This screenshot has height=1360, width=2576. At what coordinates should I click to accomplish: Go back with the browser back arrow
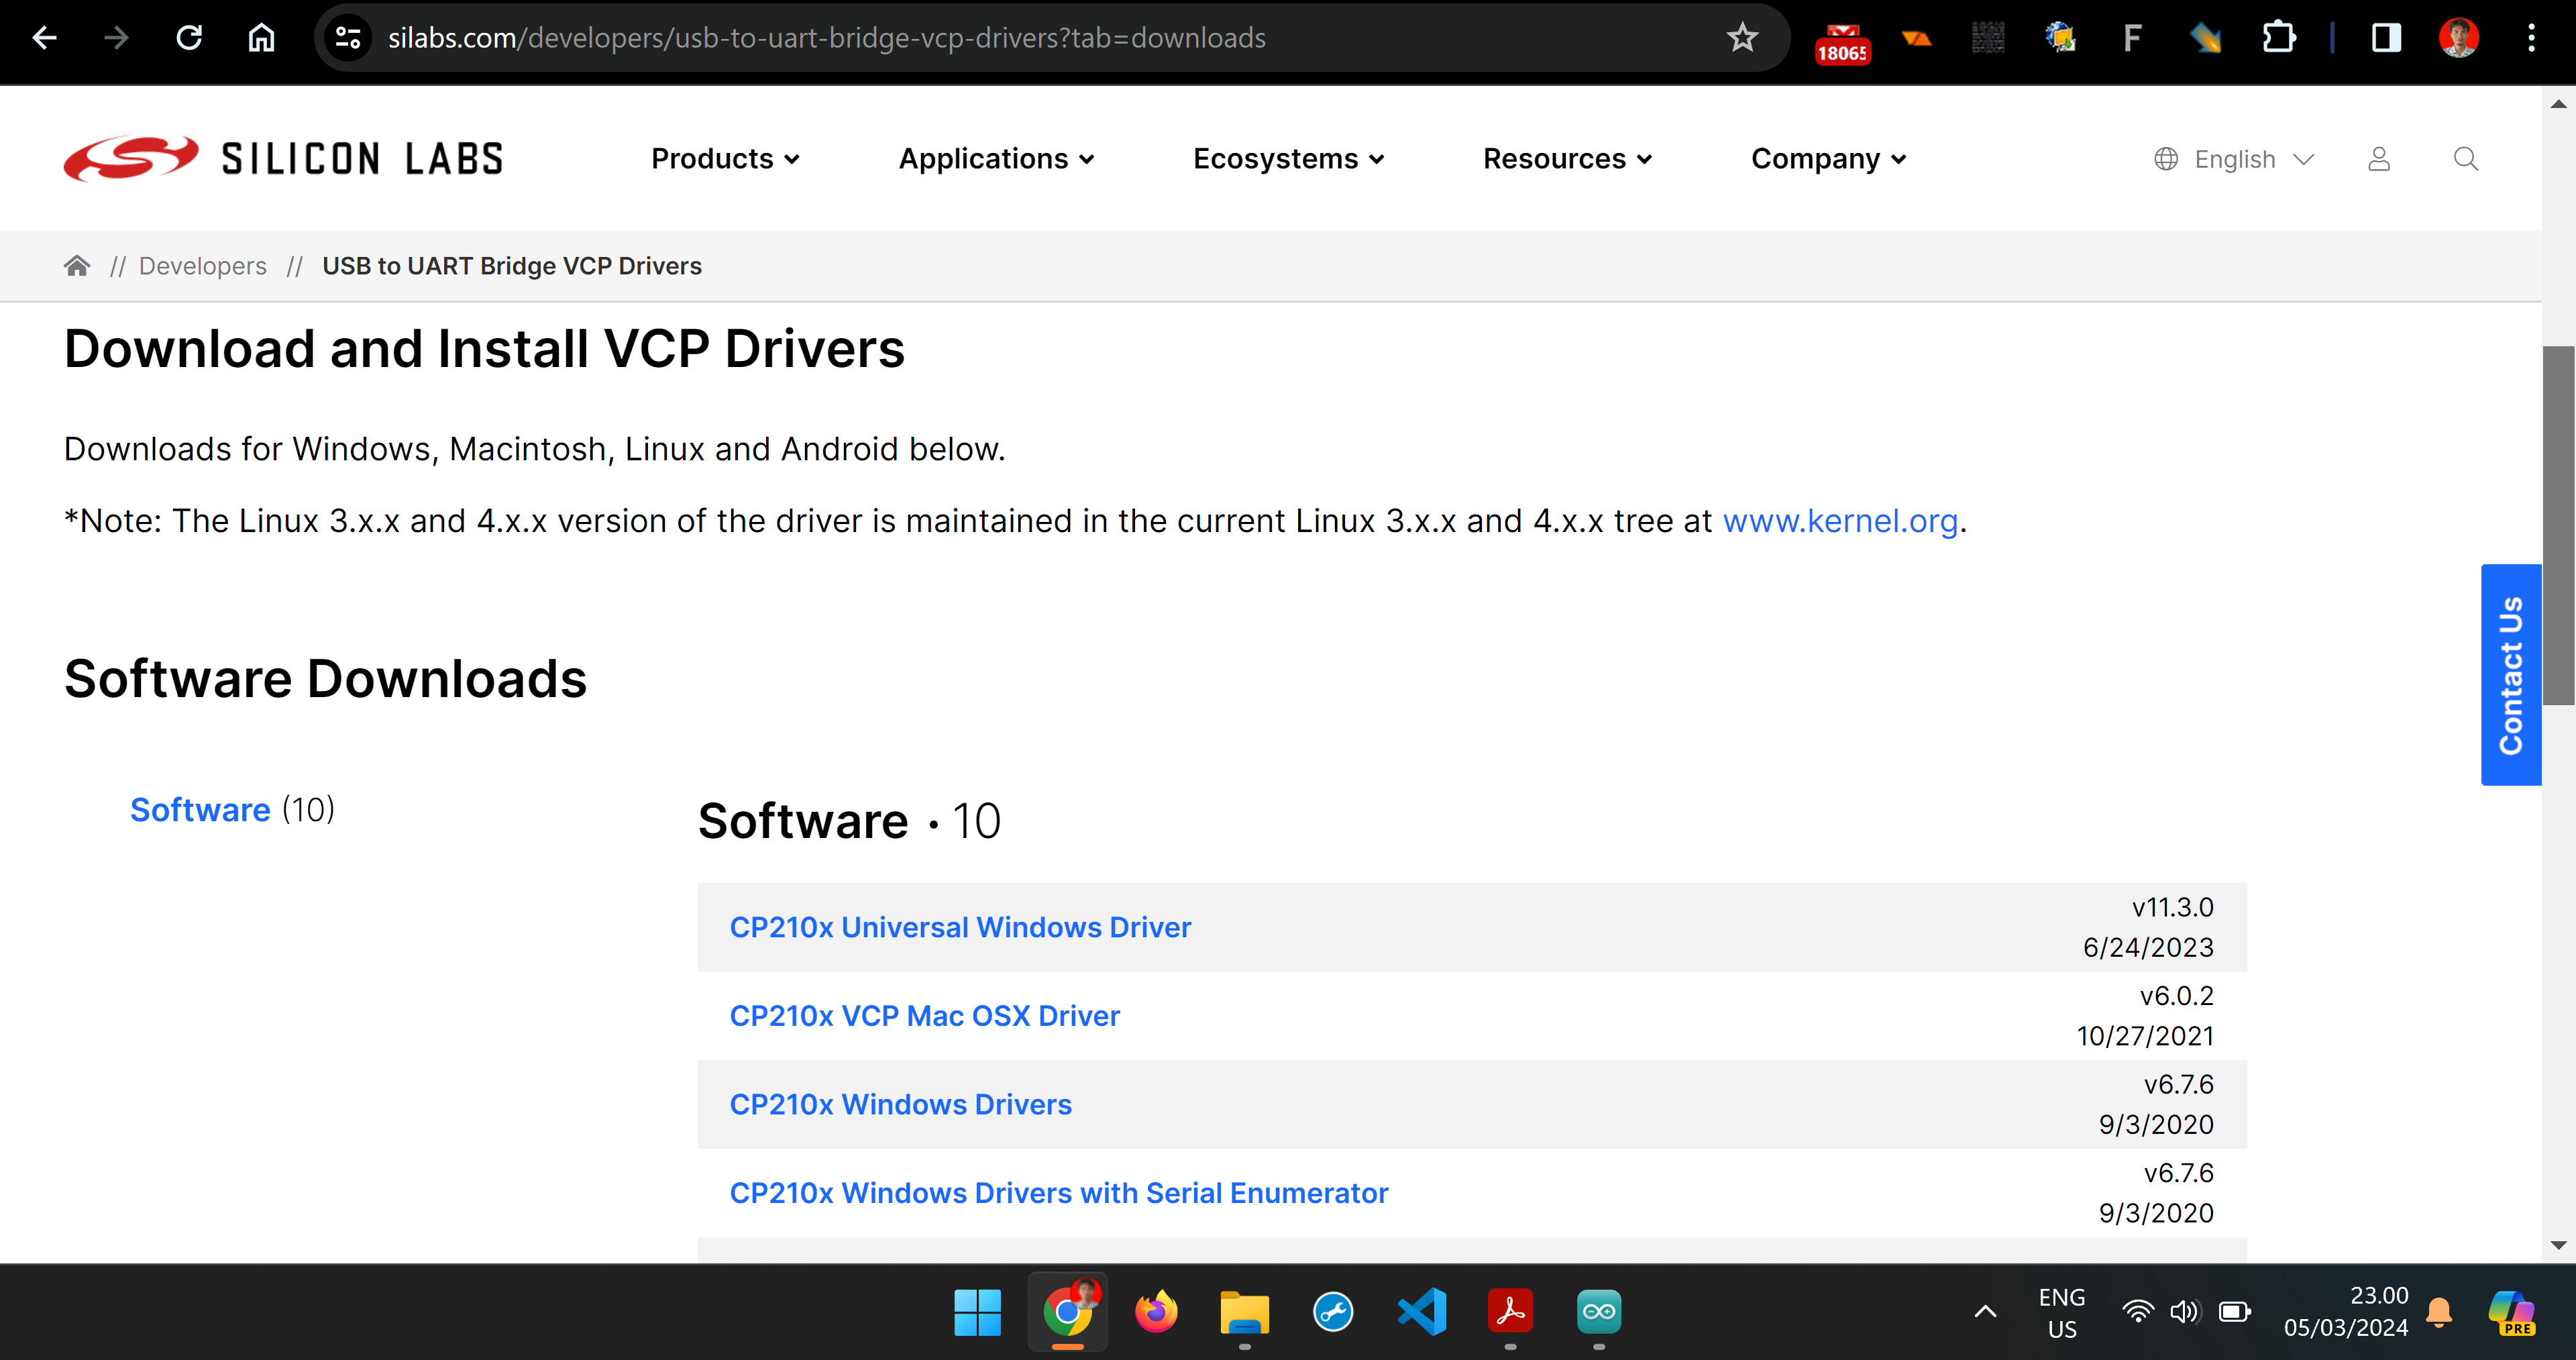45,38
